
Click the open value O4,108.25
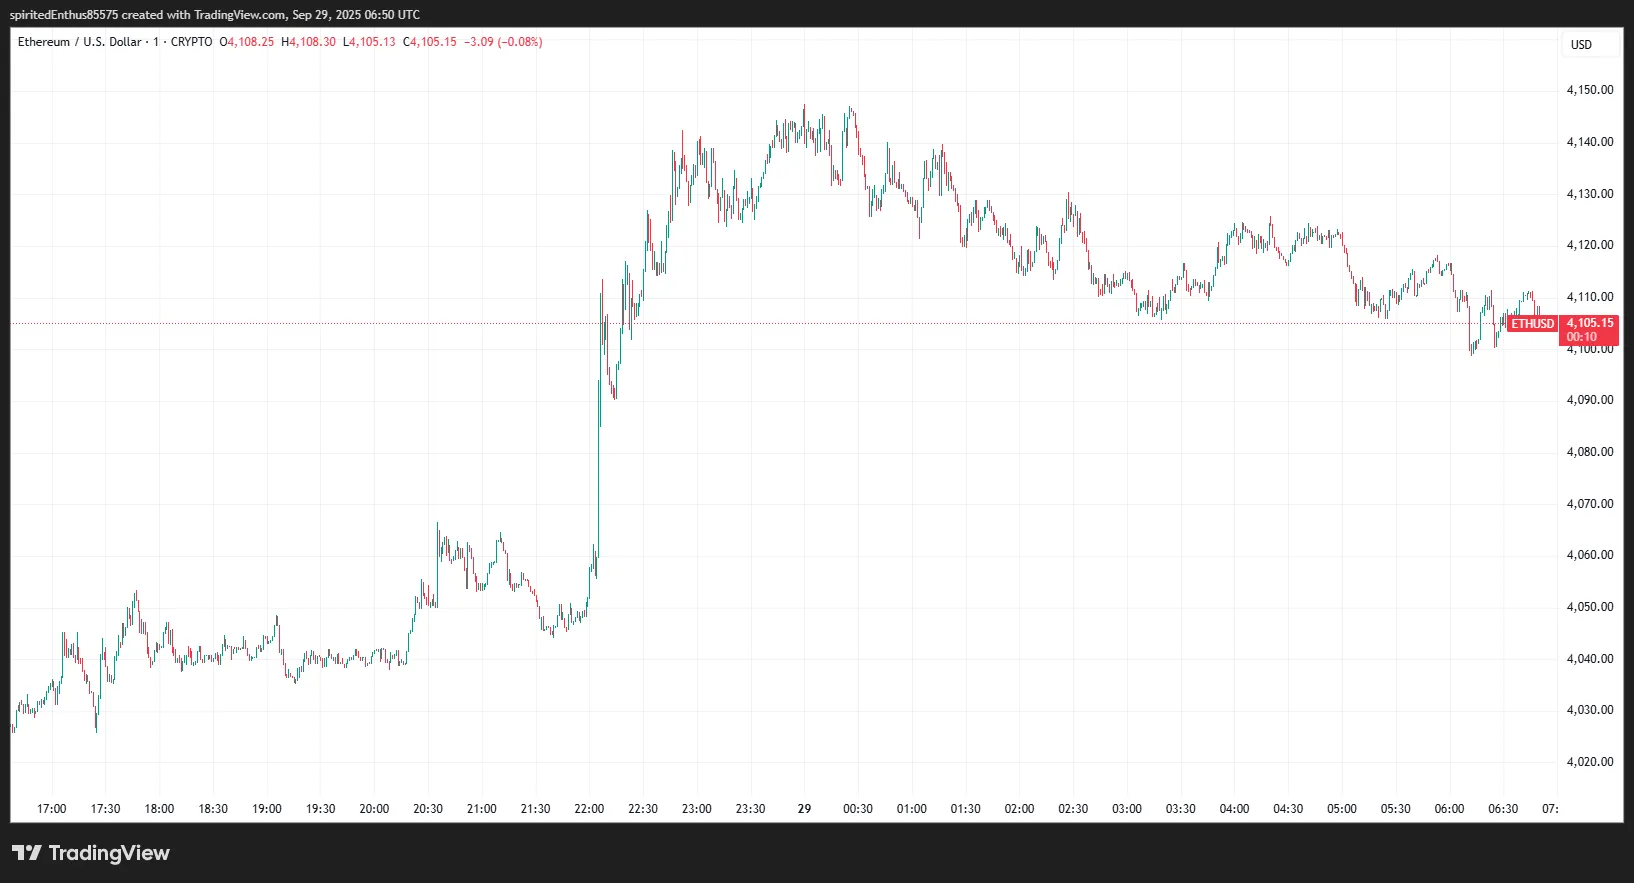pyautogui.click(x=247, y=42)
